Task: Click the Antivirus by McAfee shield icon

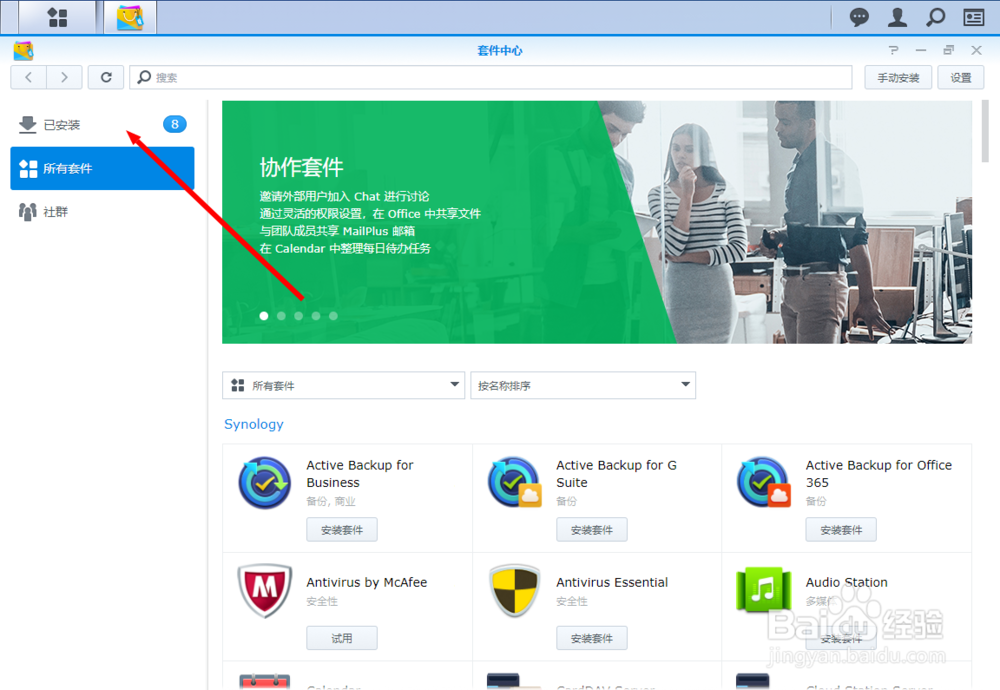Action: pyautogui.click(x=264, y=590)
